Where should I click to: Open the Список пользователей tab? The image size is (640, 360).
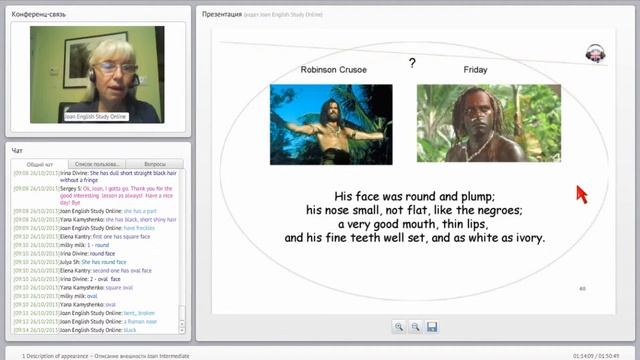click(x=97, y=164)
